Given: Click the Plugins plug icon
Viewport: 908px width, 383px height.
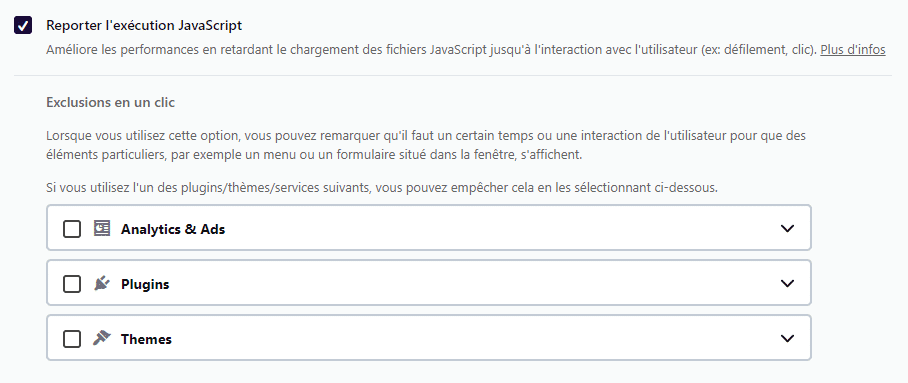Looking at the screenshot, I should [102, 283].
